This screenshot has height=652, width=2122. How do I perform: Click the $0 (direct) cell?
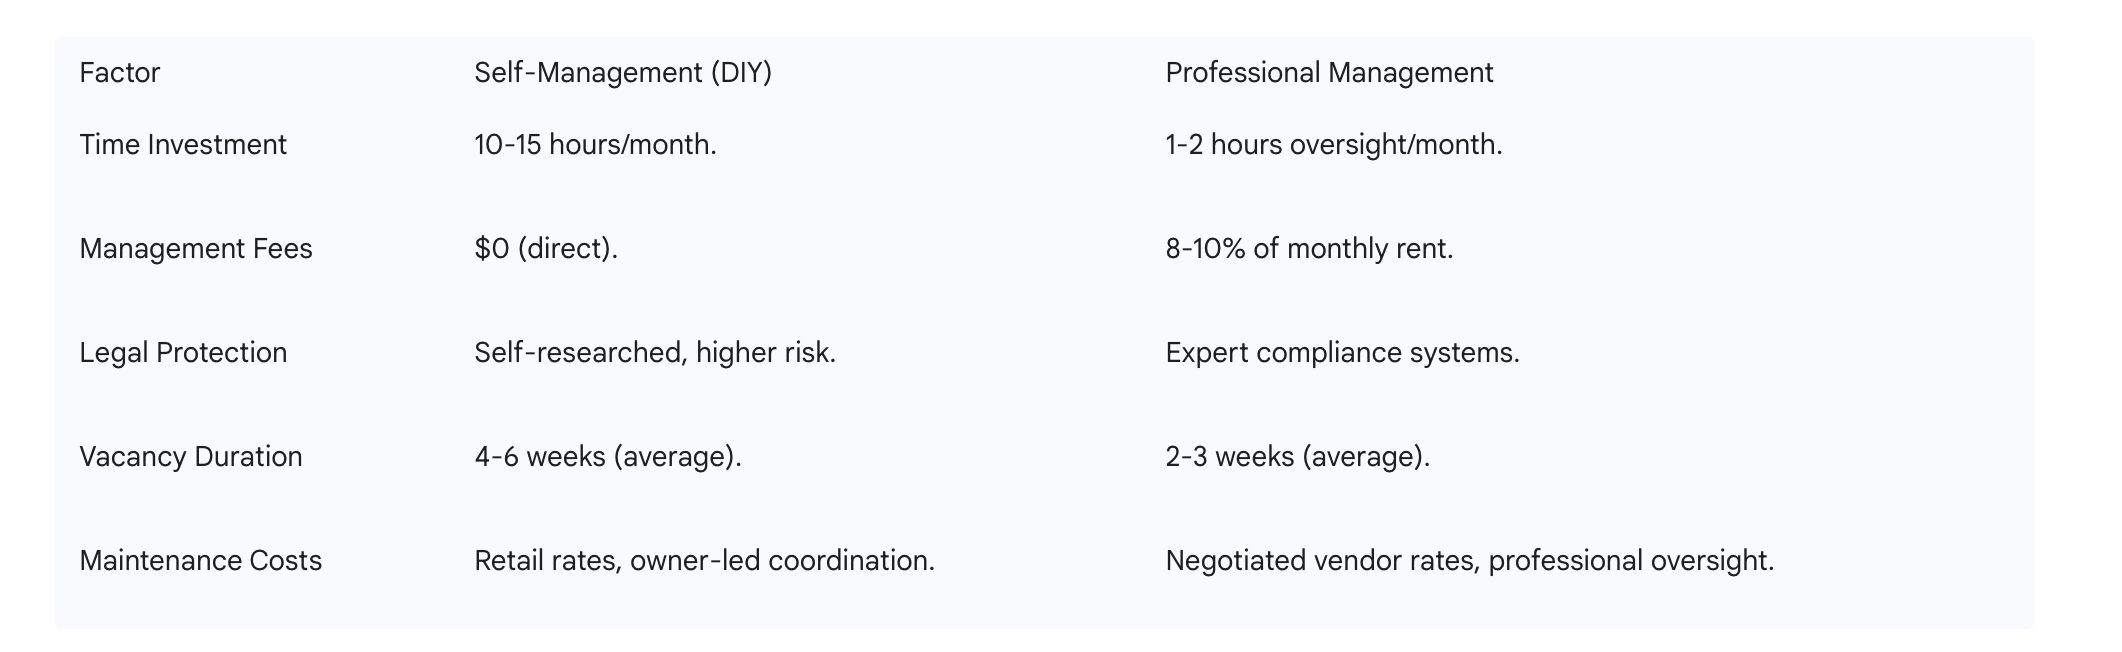click(546, 249)
